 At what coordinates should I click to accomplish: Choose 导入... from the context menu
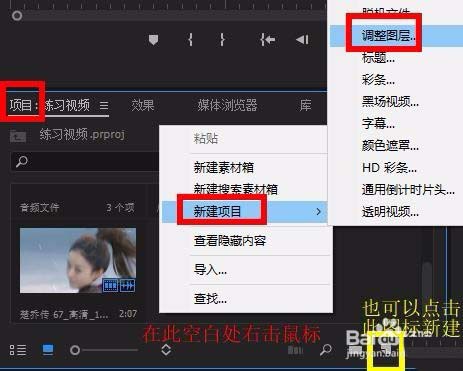click(x=210, y=269)
